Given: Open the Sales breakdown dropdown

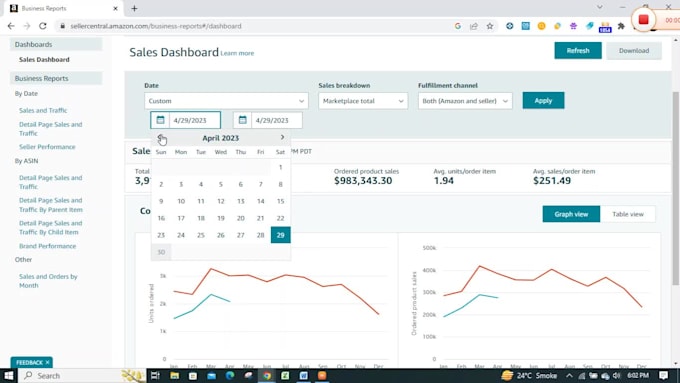Looking at the screenshot, I should [x=363, y=101].
